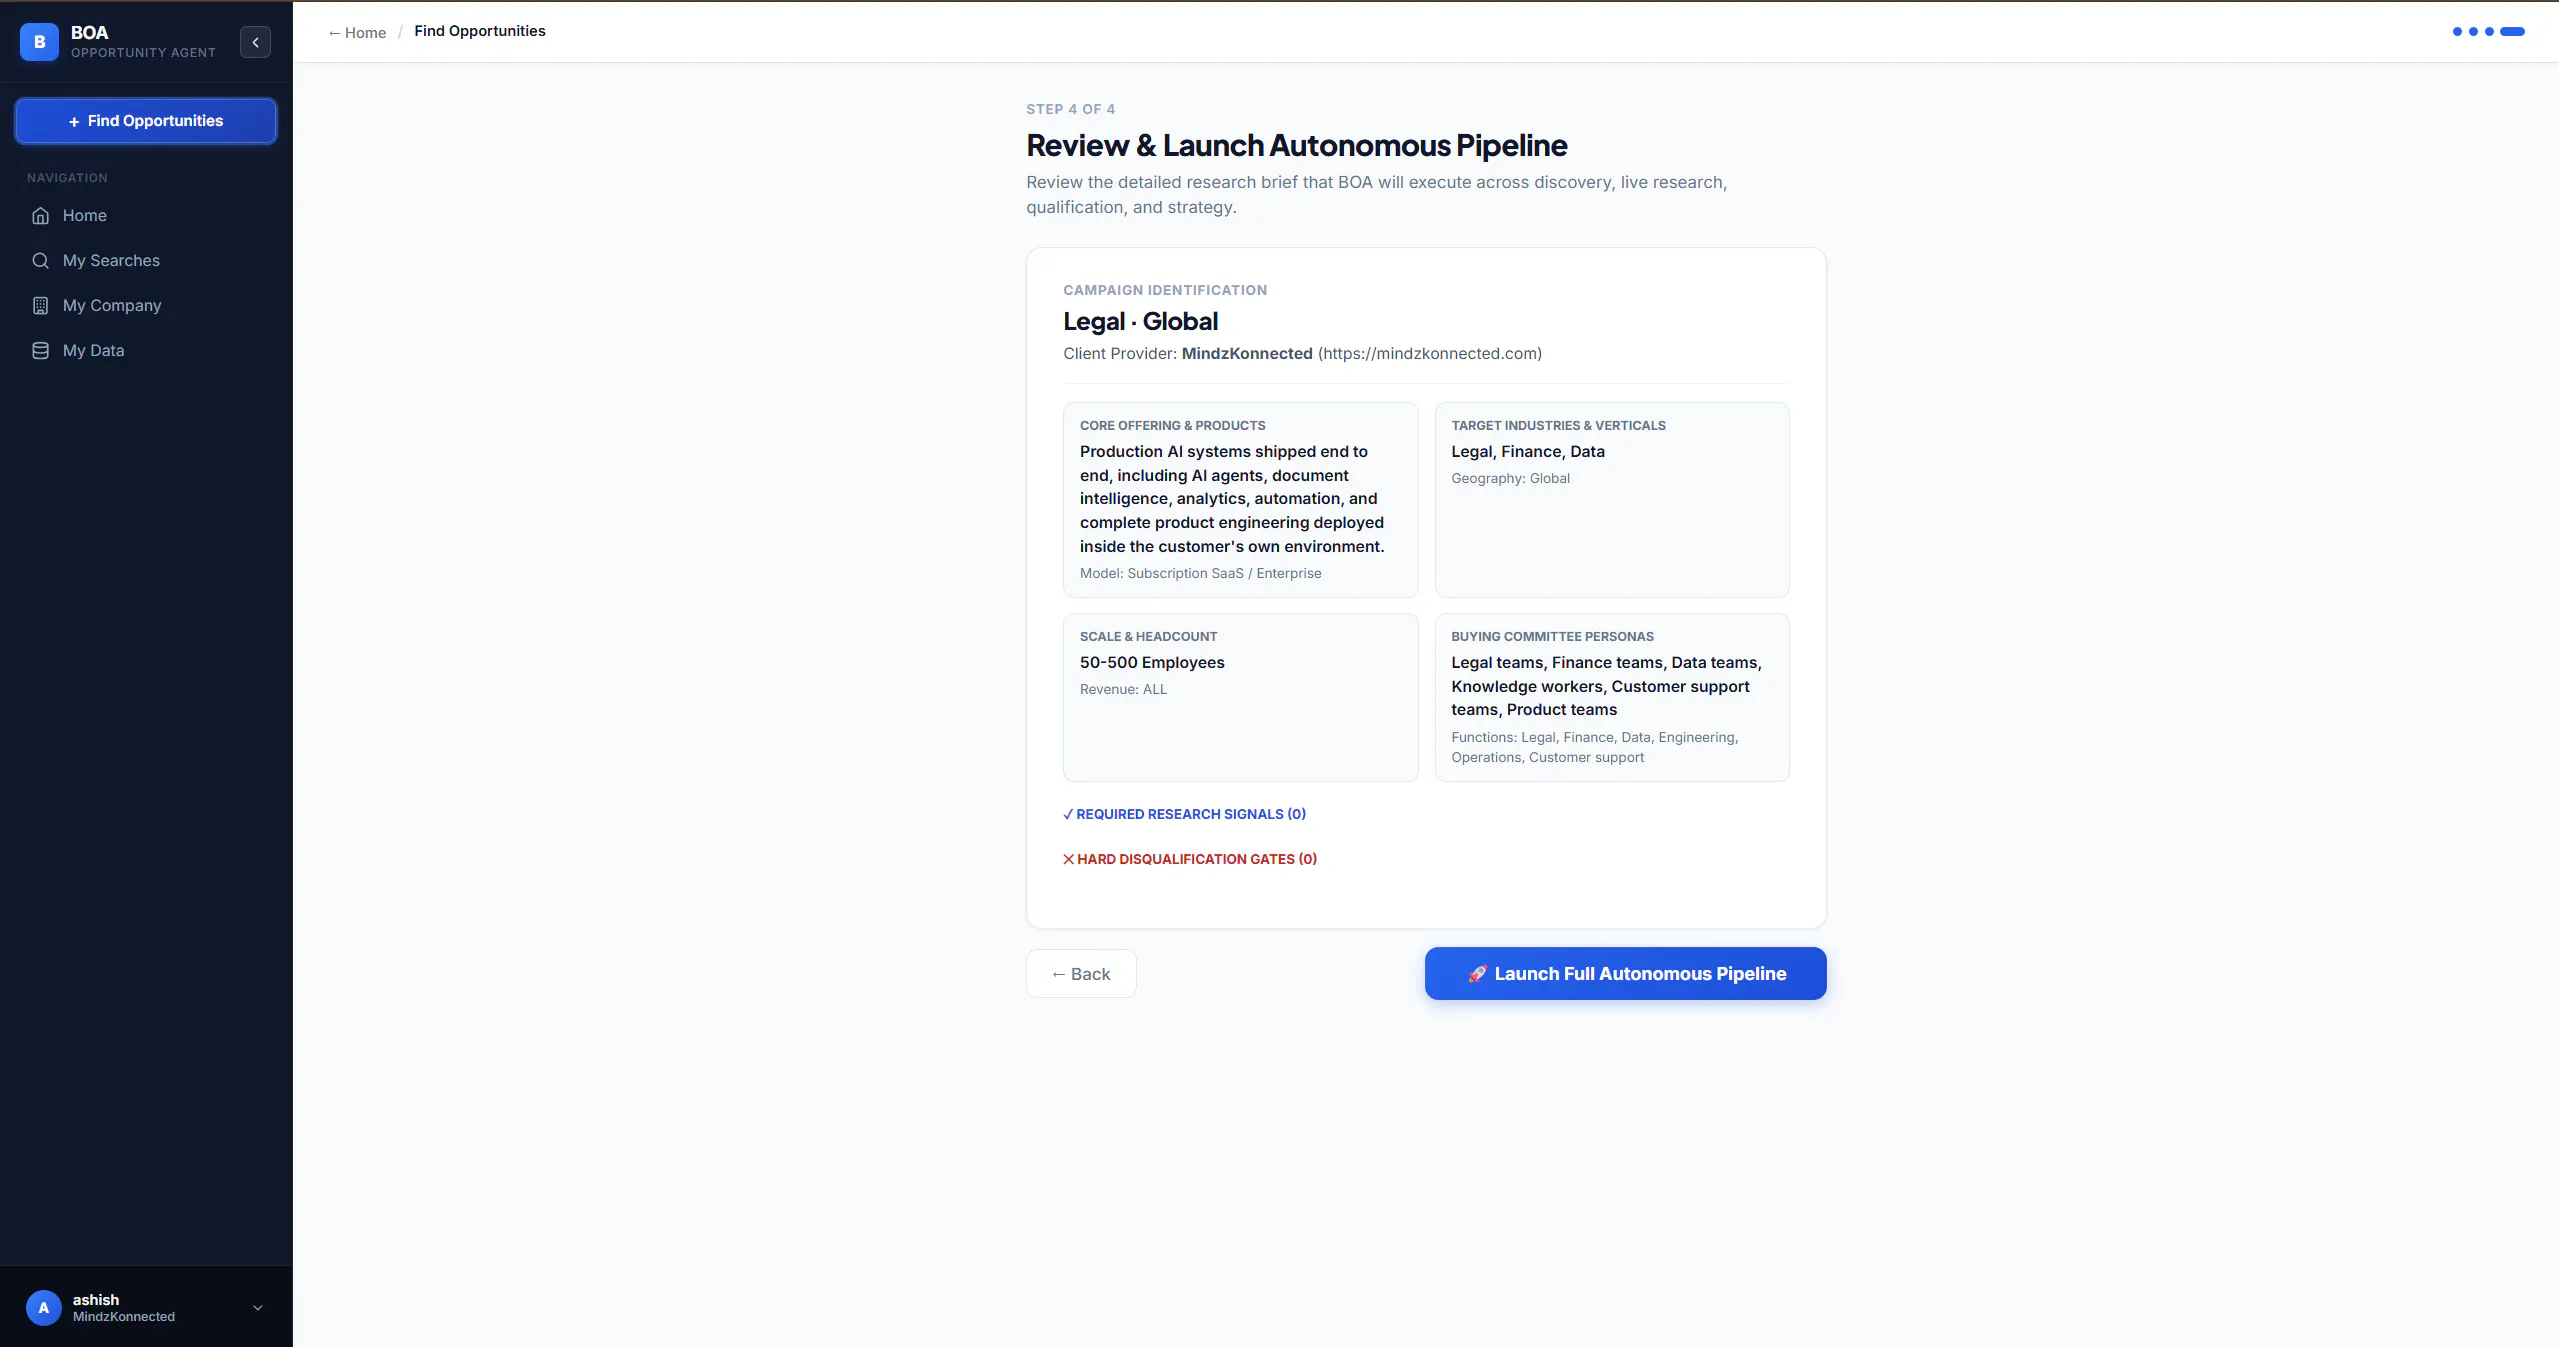The width and height of the screenshot is (2559, 1347).
Task: Click the Target Industries & Verticals heading
Action: click(x=1558, y=425)
